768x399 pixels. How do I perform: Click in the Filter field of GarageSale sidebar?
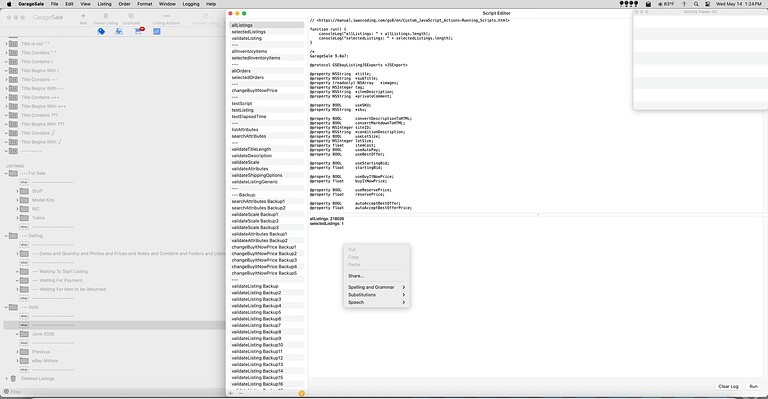click(115, 392)
